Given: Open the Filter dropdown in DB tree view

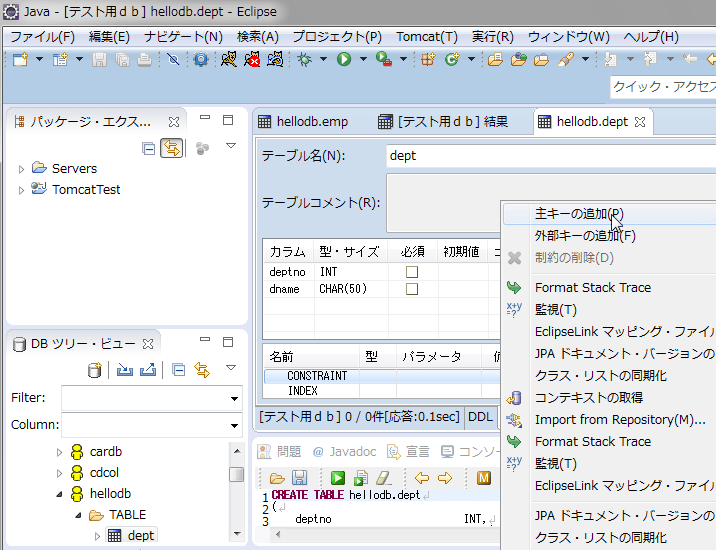Looking at the screenshot, I should (x=234, y=398).
